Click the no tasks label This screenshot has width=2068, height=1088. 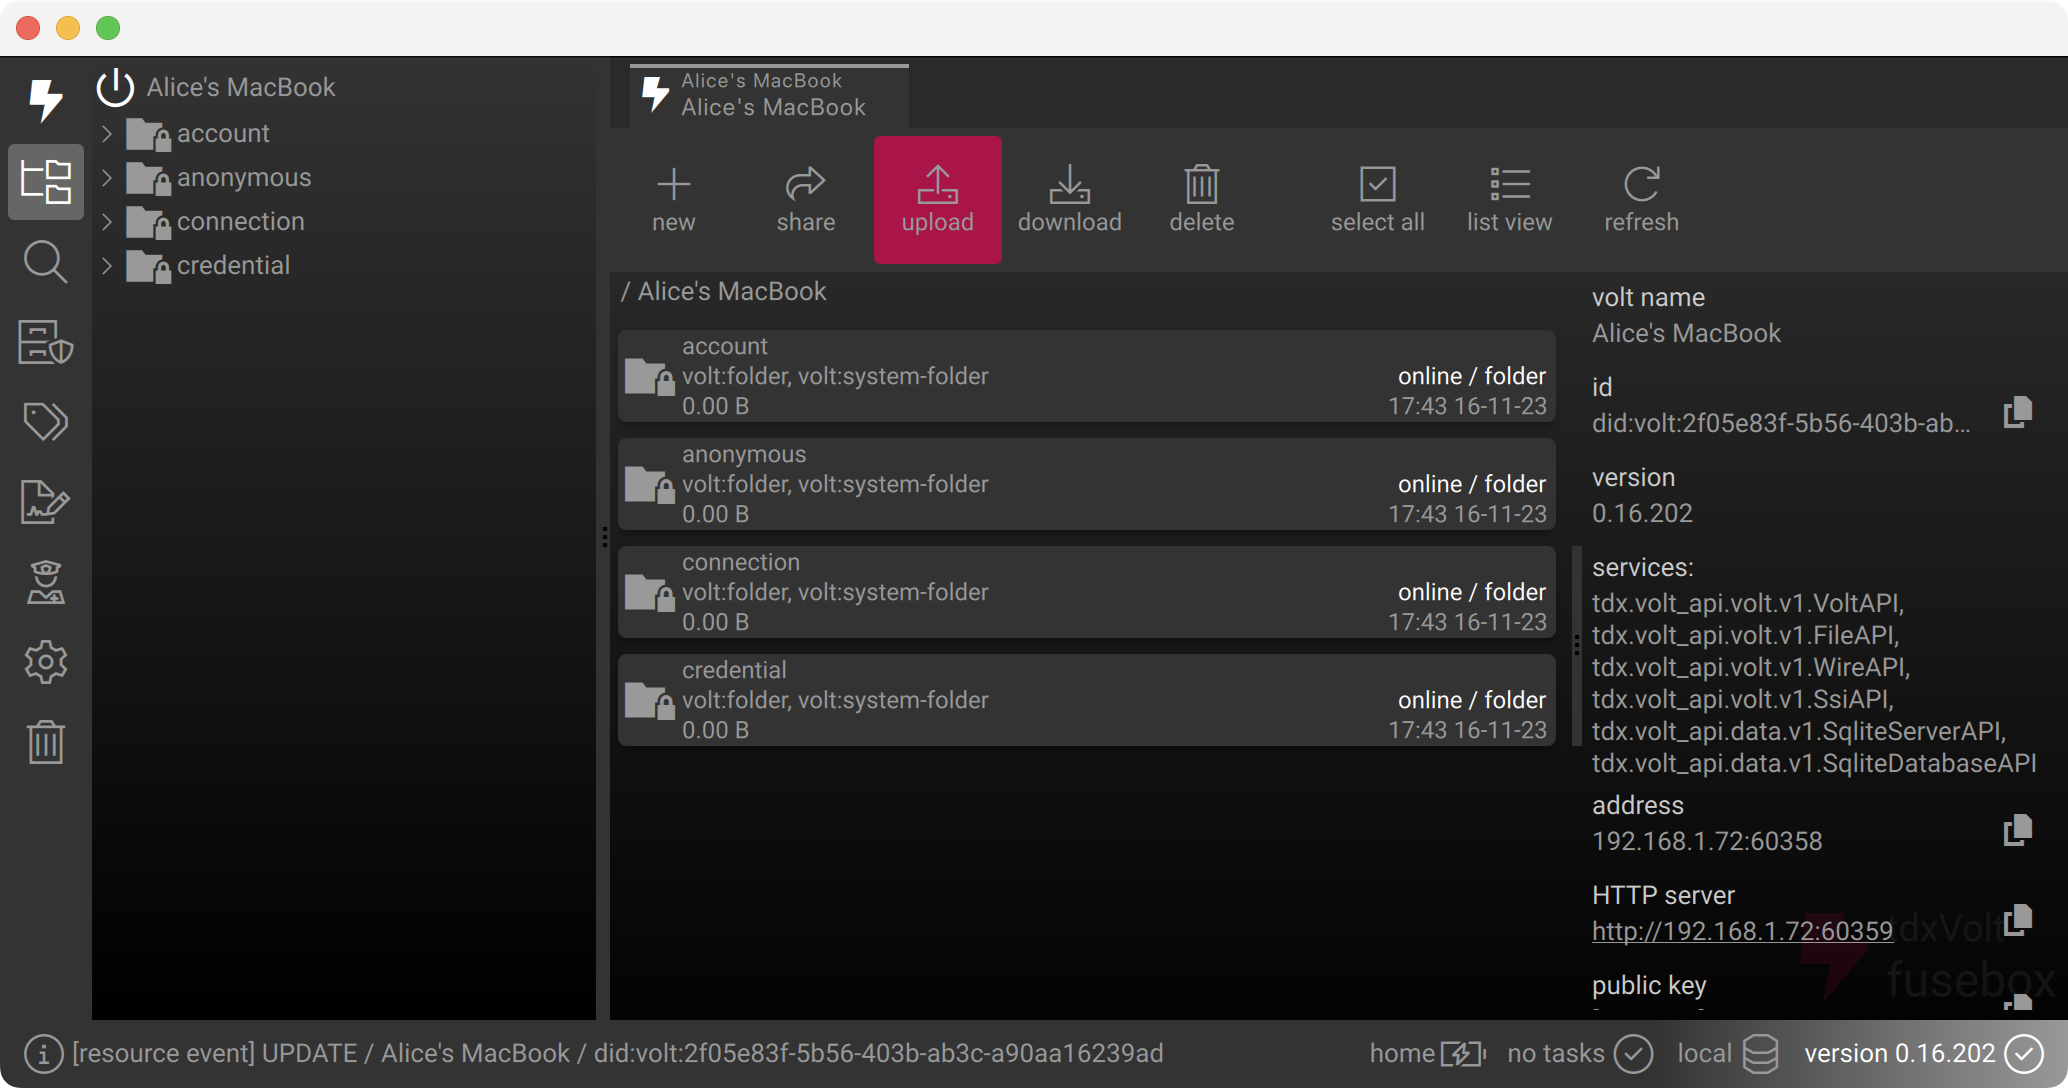1555,1053
